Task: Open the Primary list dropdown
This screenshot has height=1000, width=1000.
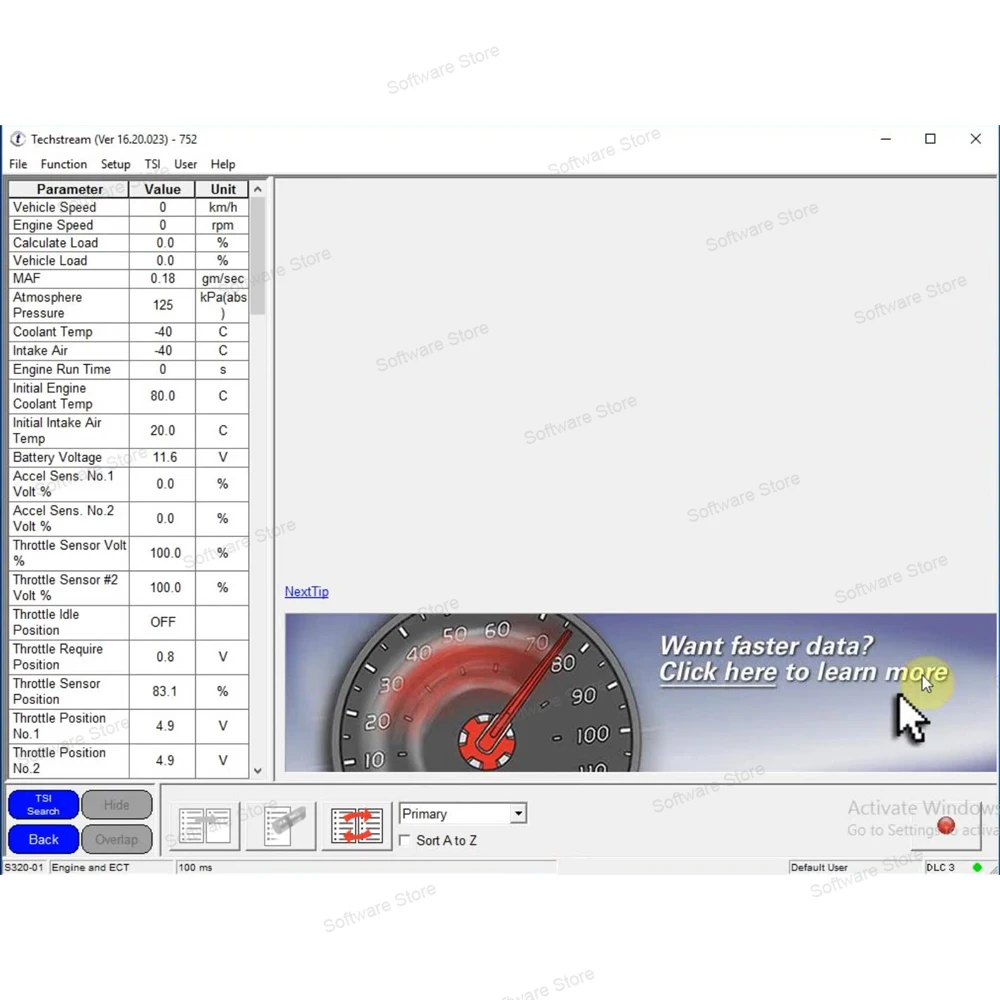Action: tap(518, 814)
